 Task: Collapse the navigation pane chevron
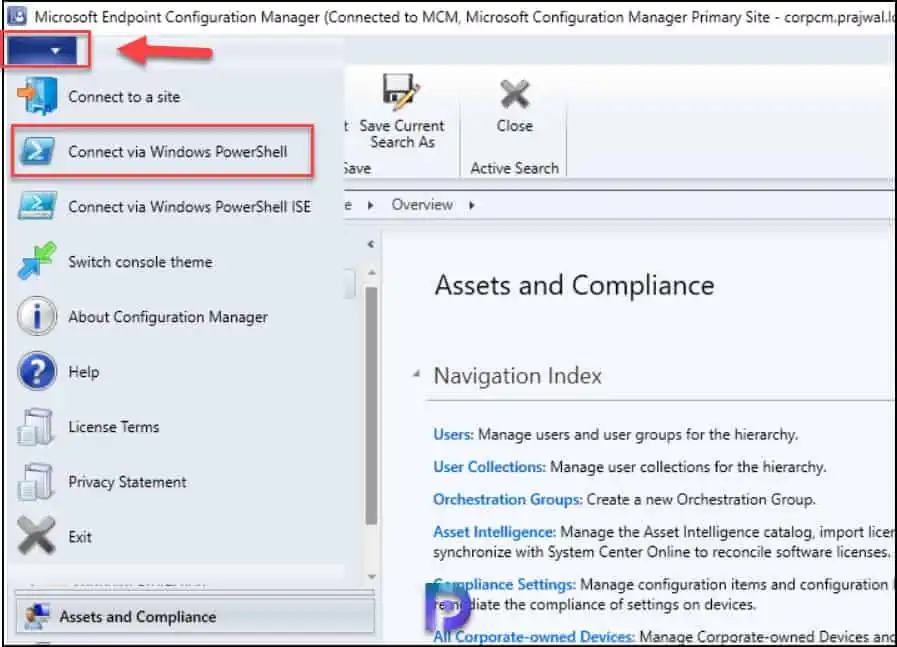(371, 244)
